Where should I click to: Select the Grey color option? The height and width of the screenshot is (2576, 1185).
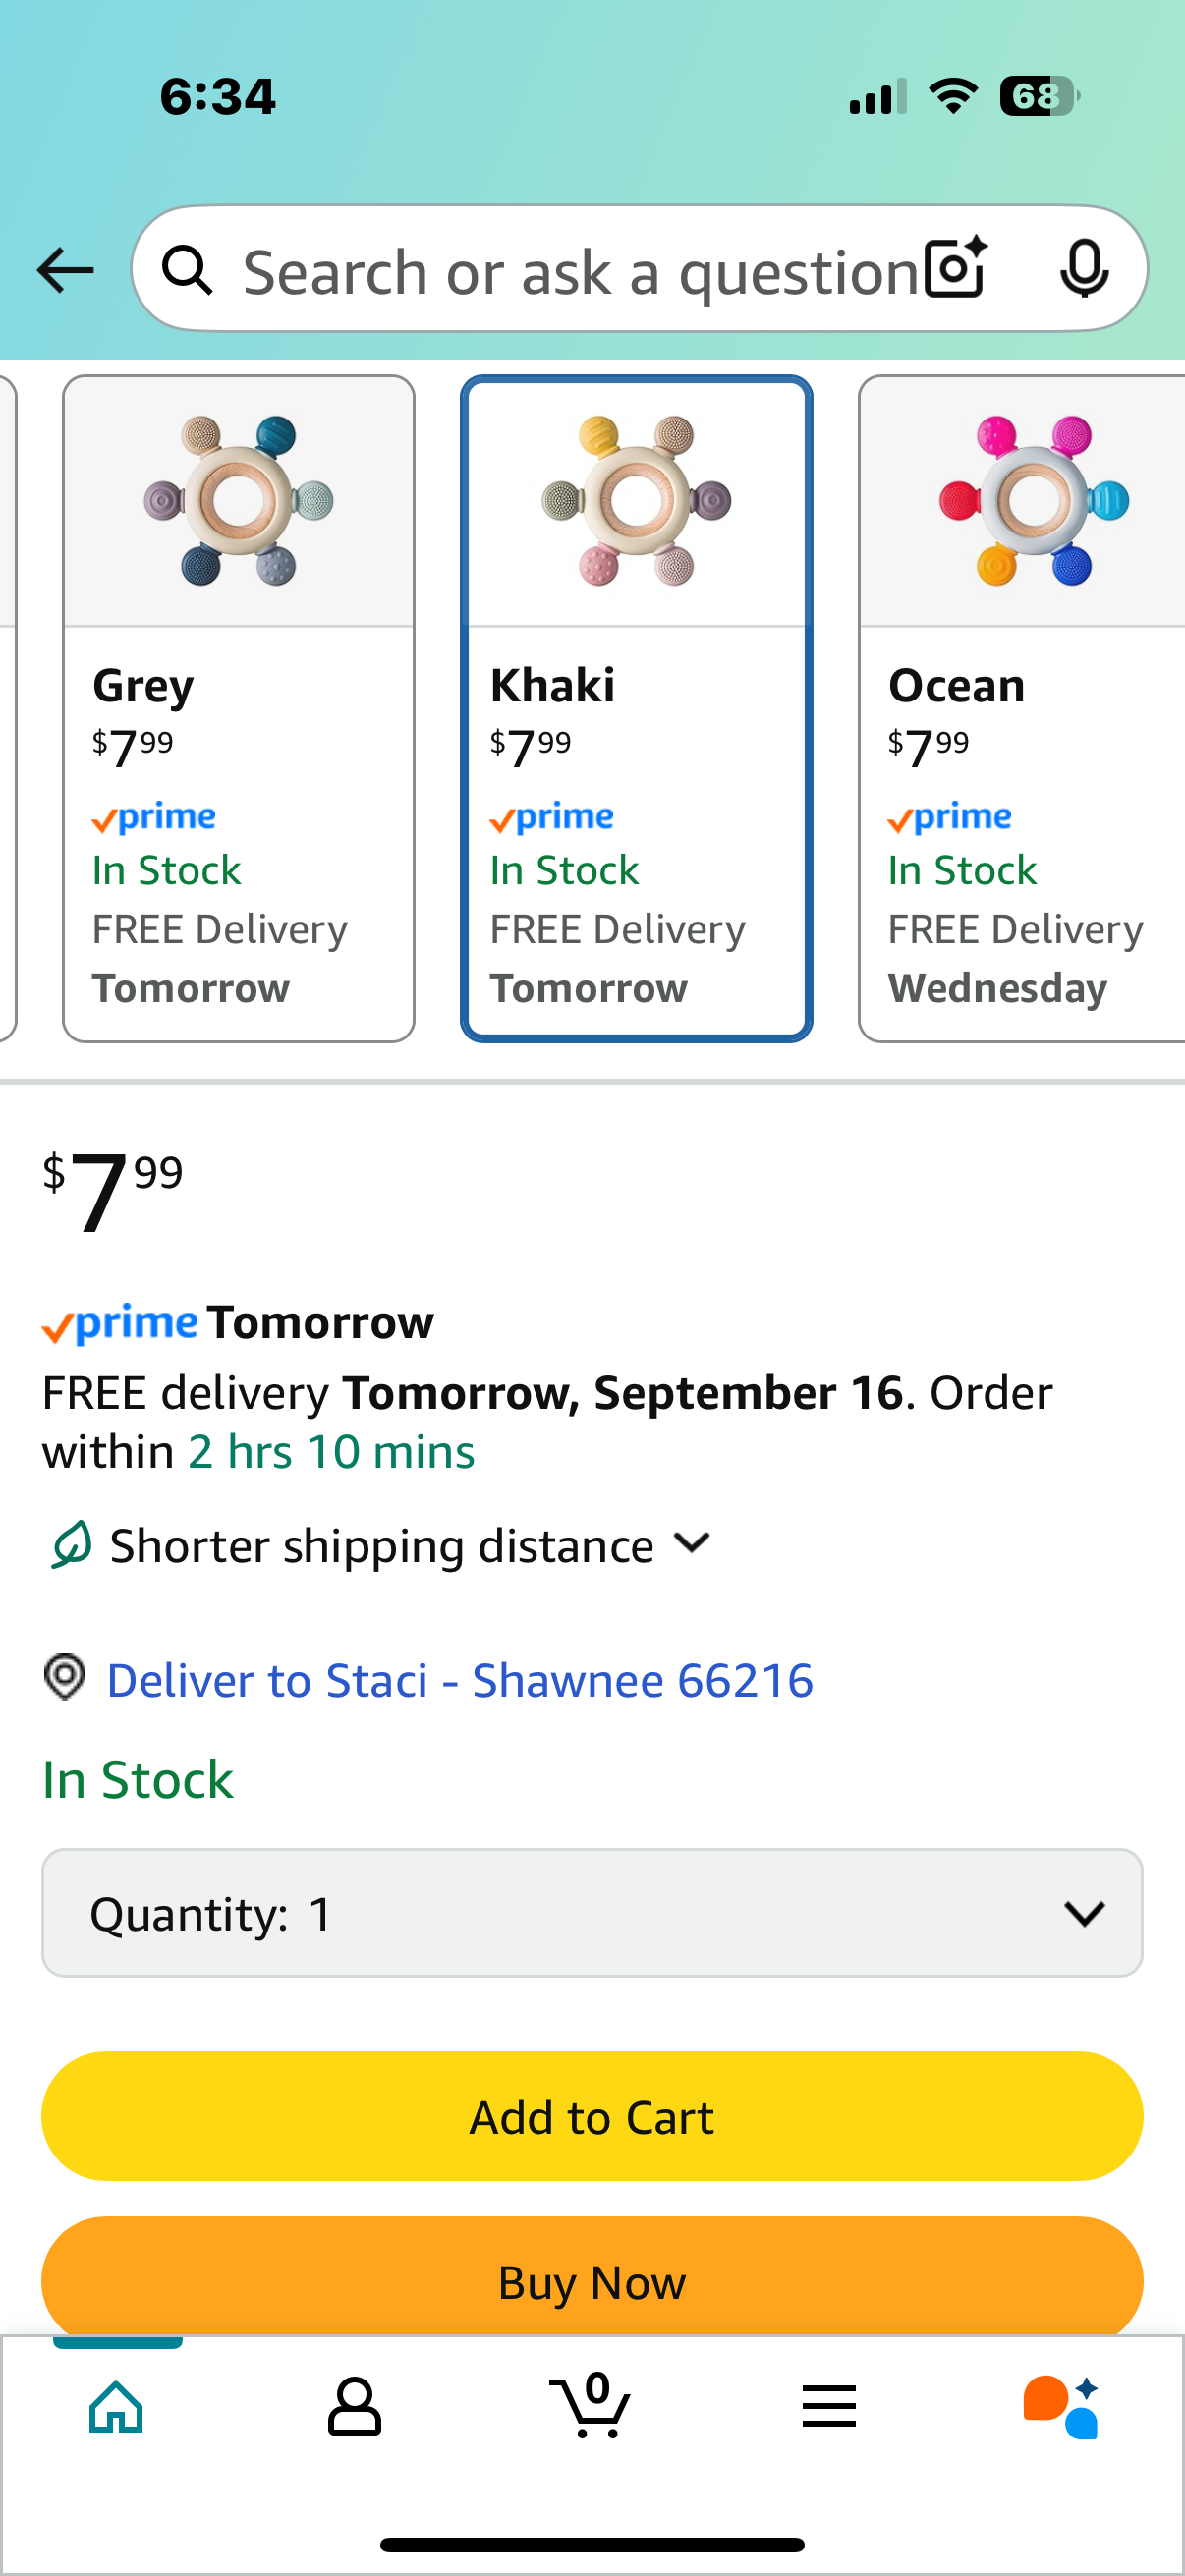[238, 708]
